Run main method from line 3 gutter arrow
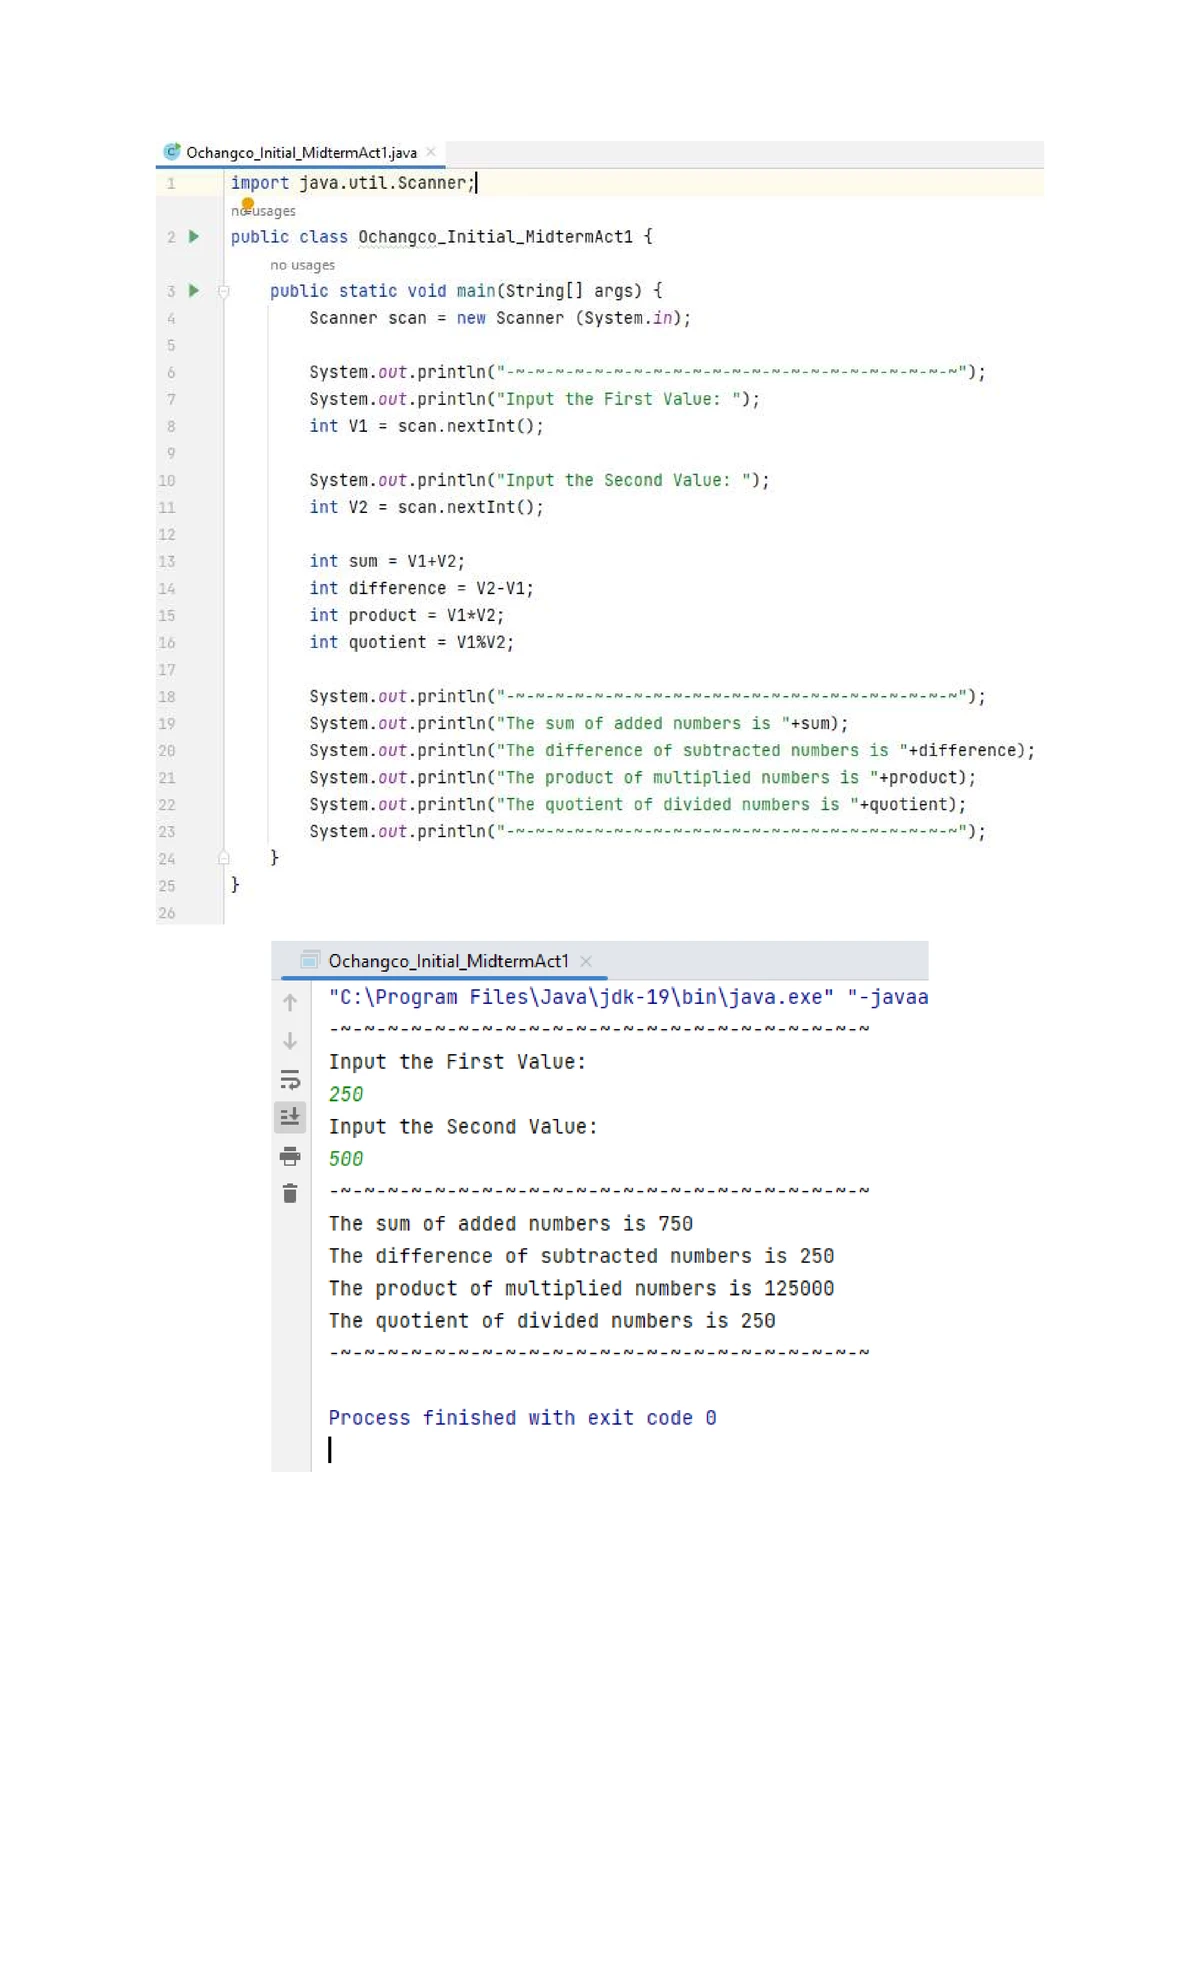Viewport: 1200px width, 1976px height. 194,291
